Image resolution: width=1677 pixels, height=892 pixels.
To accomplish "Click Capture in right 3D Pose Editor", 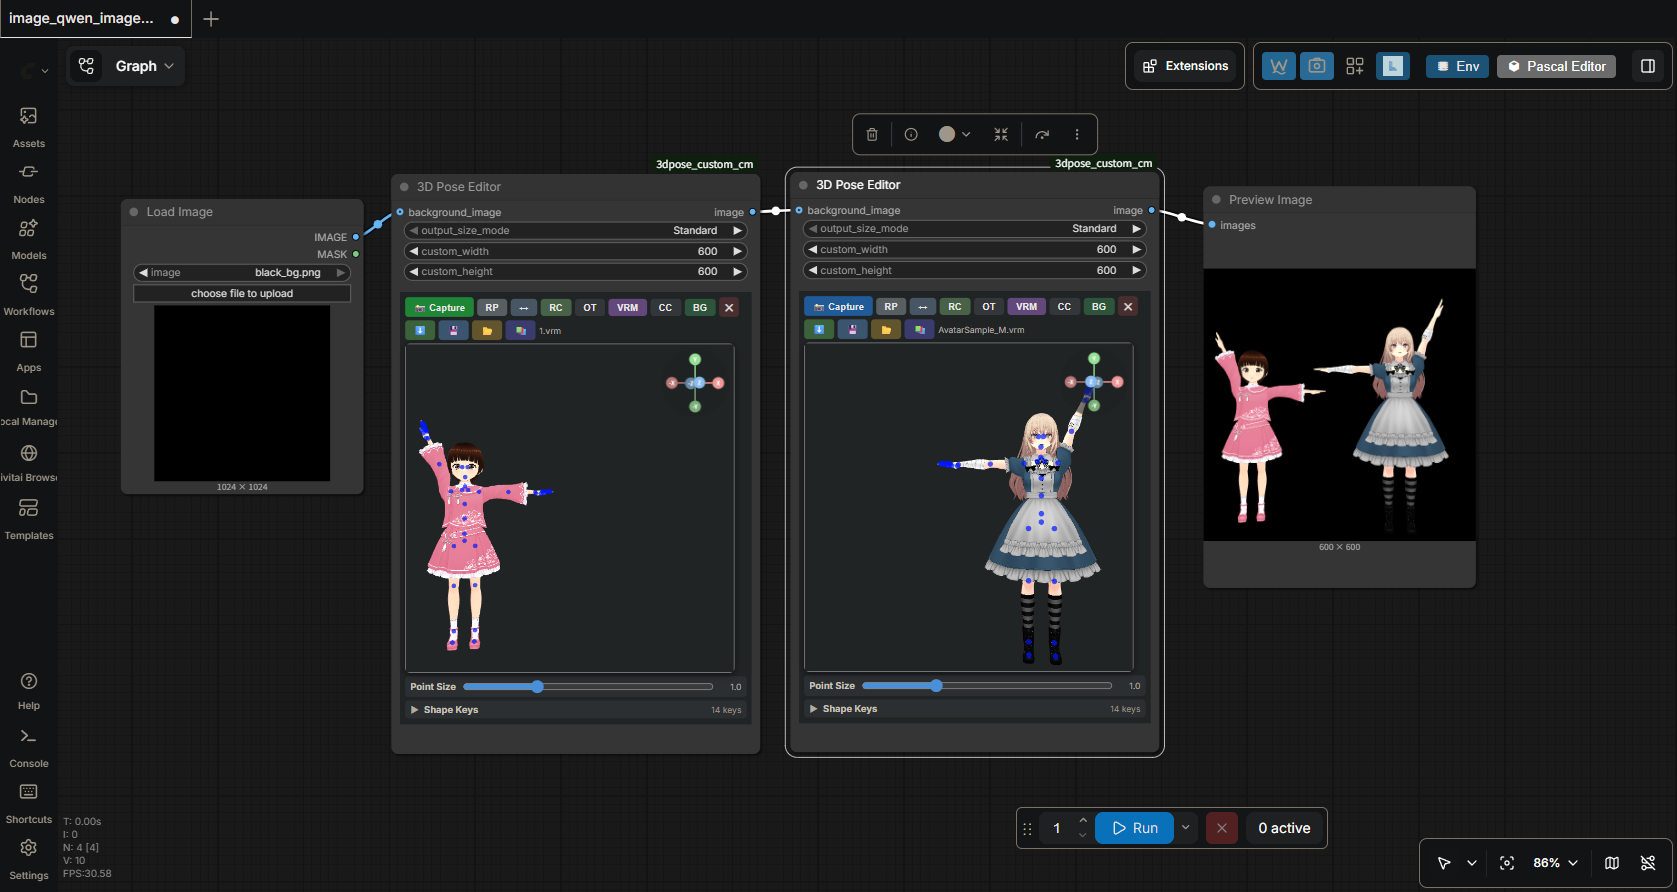I will [x=838, y=307].
